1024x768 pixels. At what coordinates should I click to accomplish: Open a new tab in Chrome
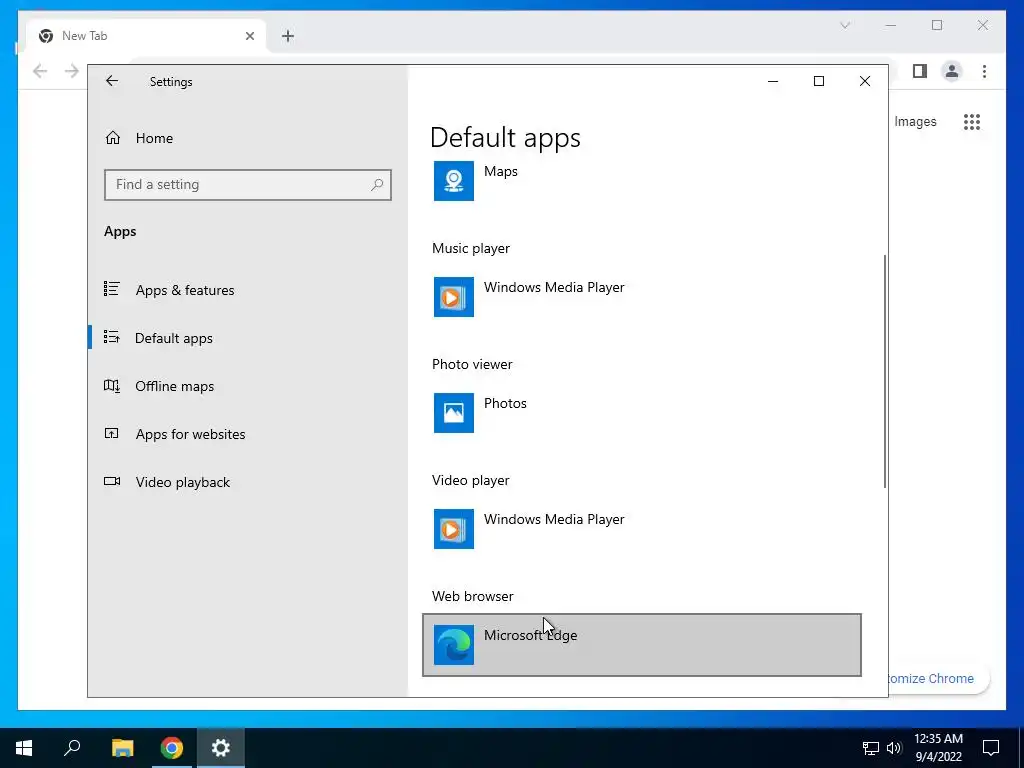[x=288, y=36]
